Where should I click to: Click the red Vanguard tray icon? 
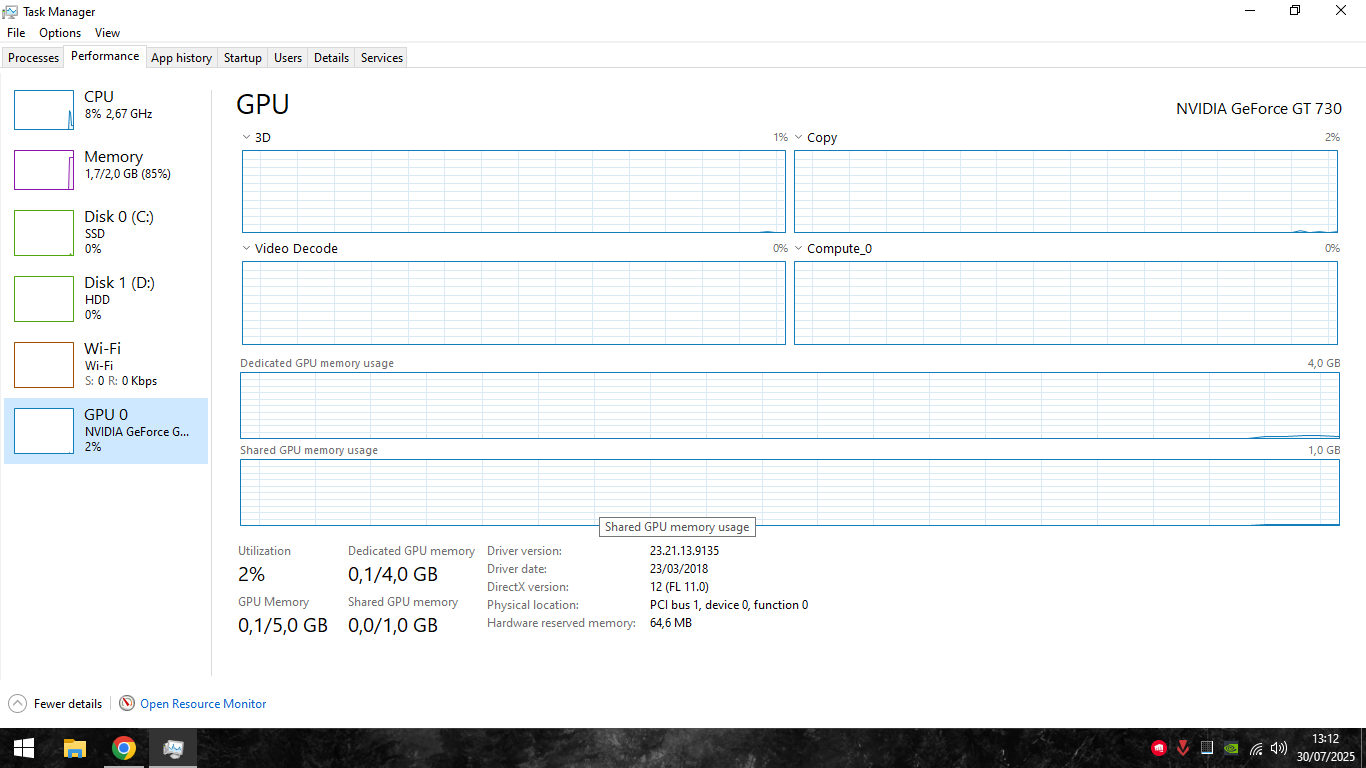pyautogui.click(x=1183, y=748)
